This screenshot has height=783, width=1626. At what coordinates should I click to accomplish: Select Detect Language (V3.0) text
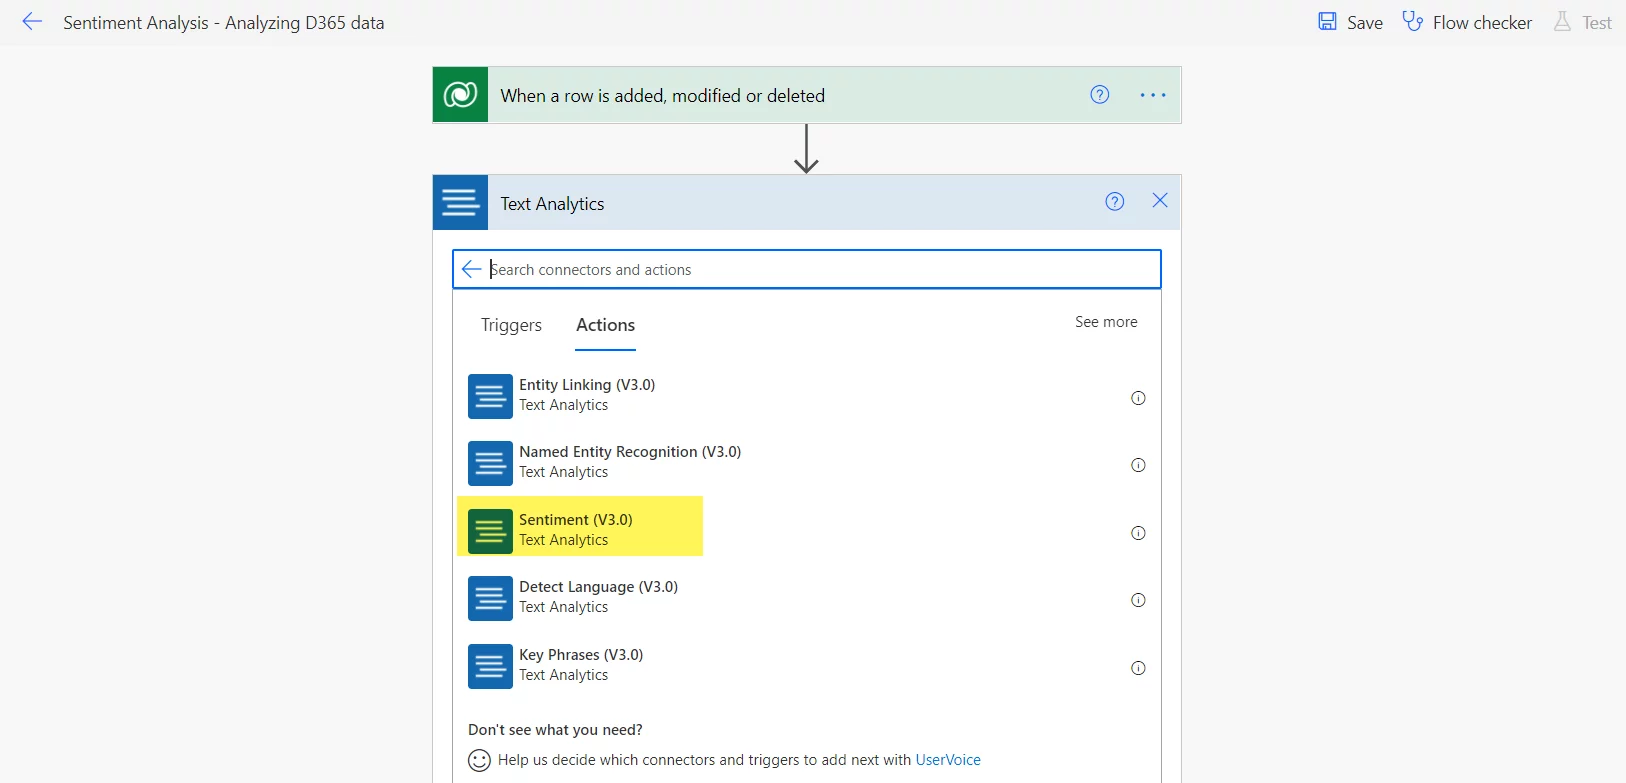coord(598,587)
